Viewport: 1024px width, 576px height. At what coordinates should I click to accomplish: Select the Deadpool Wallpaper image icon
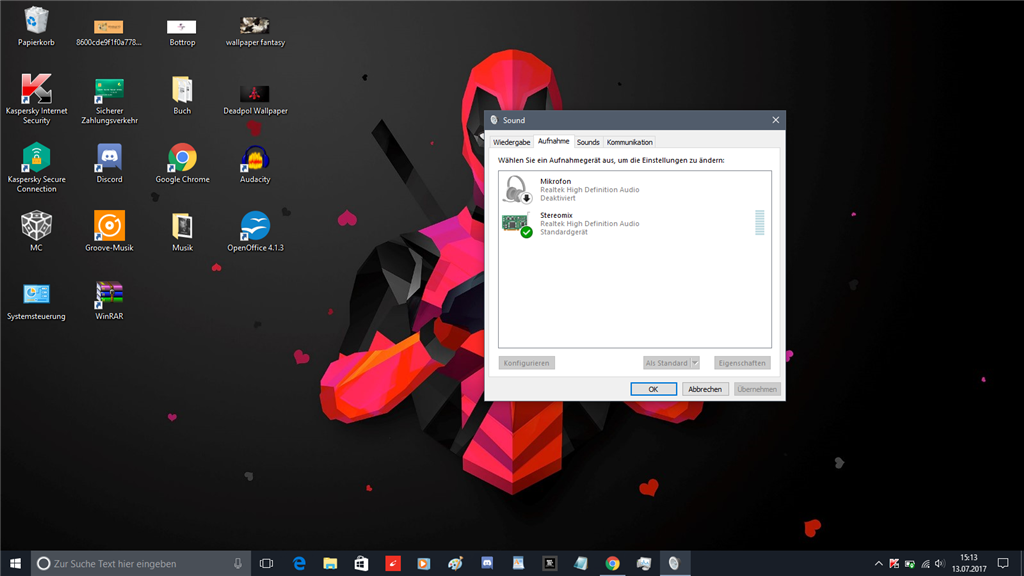tap(255, 99)
